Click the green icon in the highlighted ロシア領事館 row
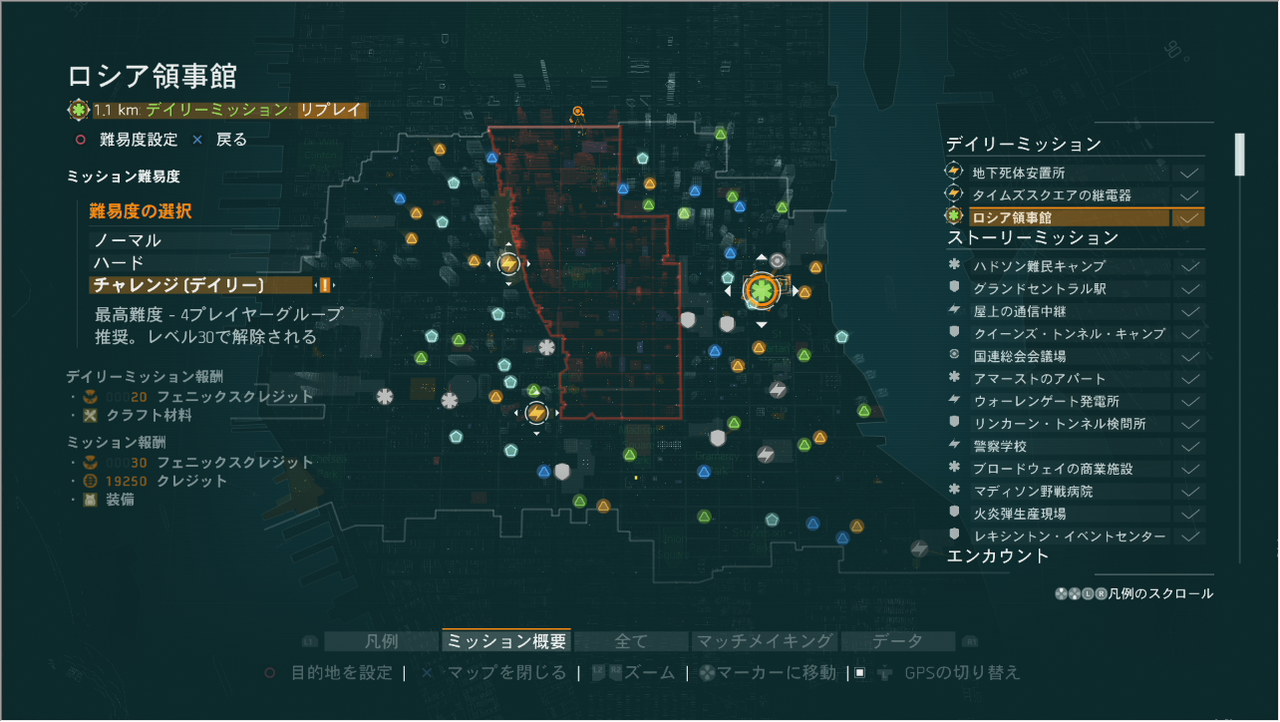 (x=954, y=217)
